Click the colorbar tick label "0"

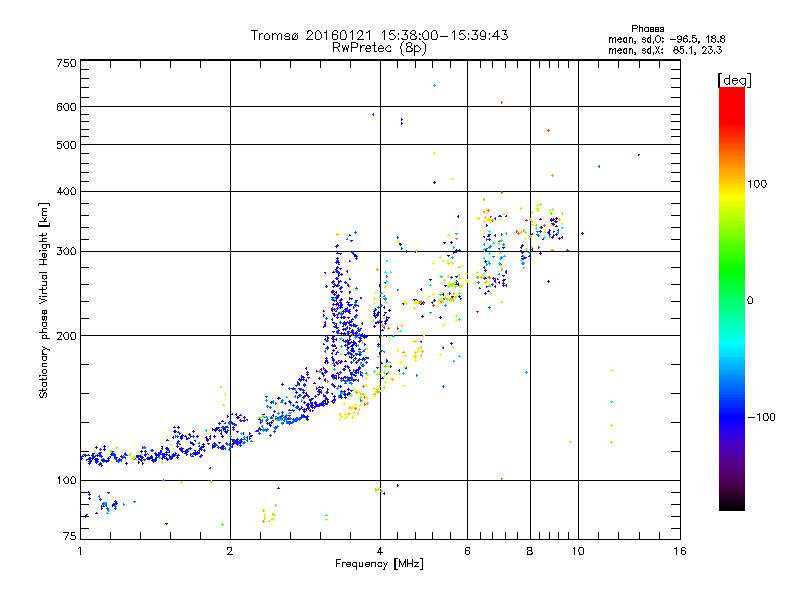point(750,301)
